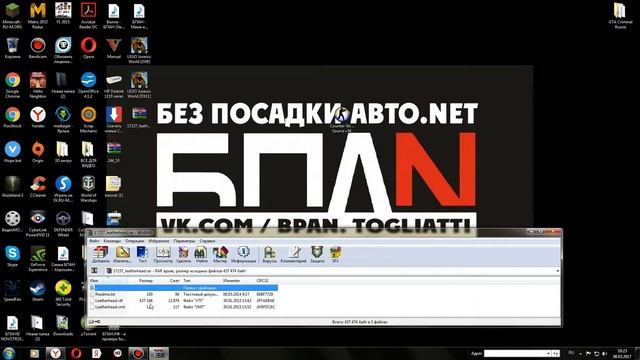Image resolution: width=640 pixels, height=360 pixels.
Task: Open the Команды menu in WinRAR
Action: pyautogui.click(x=112, y=241)
